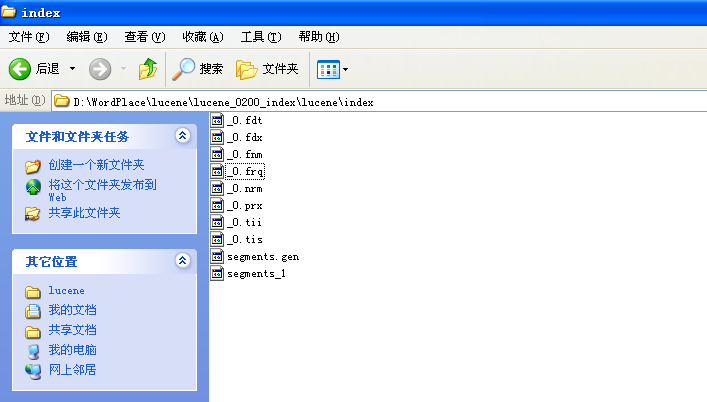Go up one folder level icon
Screen dimensions: 707x402
point(148,69)
